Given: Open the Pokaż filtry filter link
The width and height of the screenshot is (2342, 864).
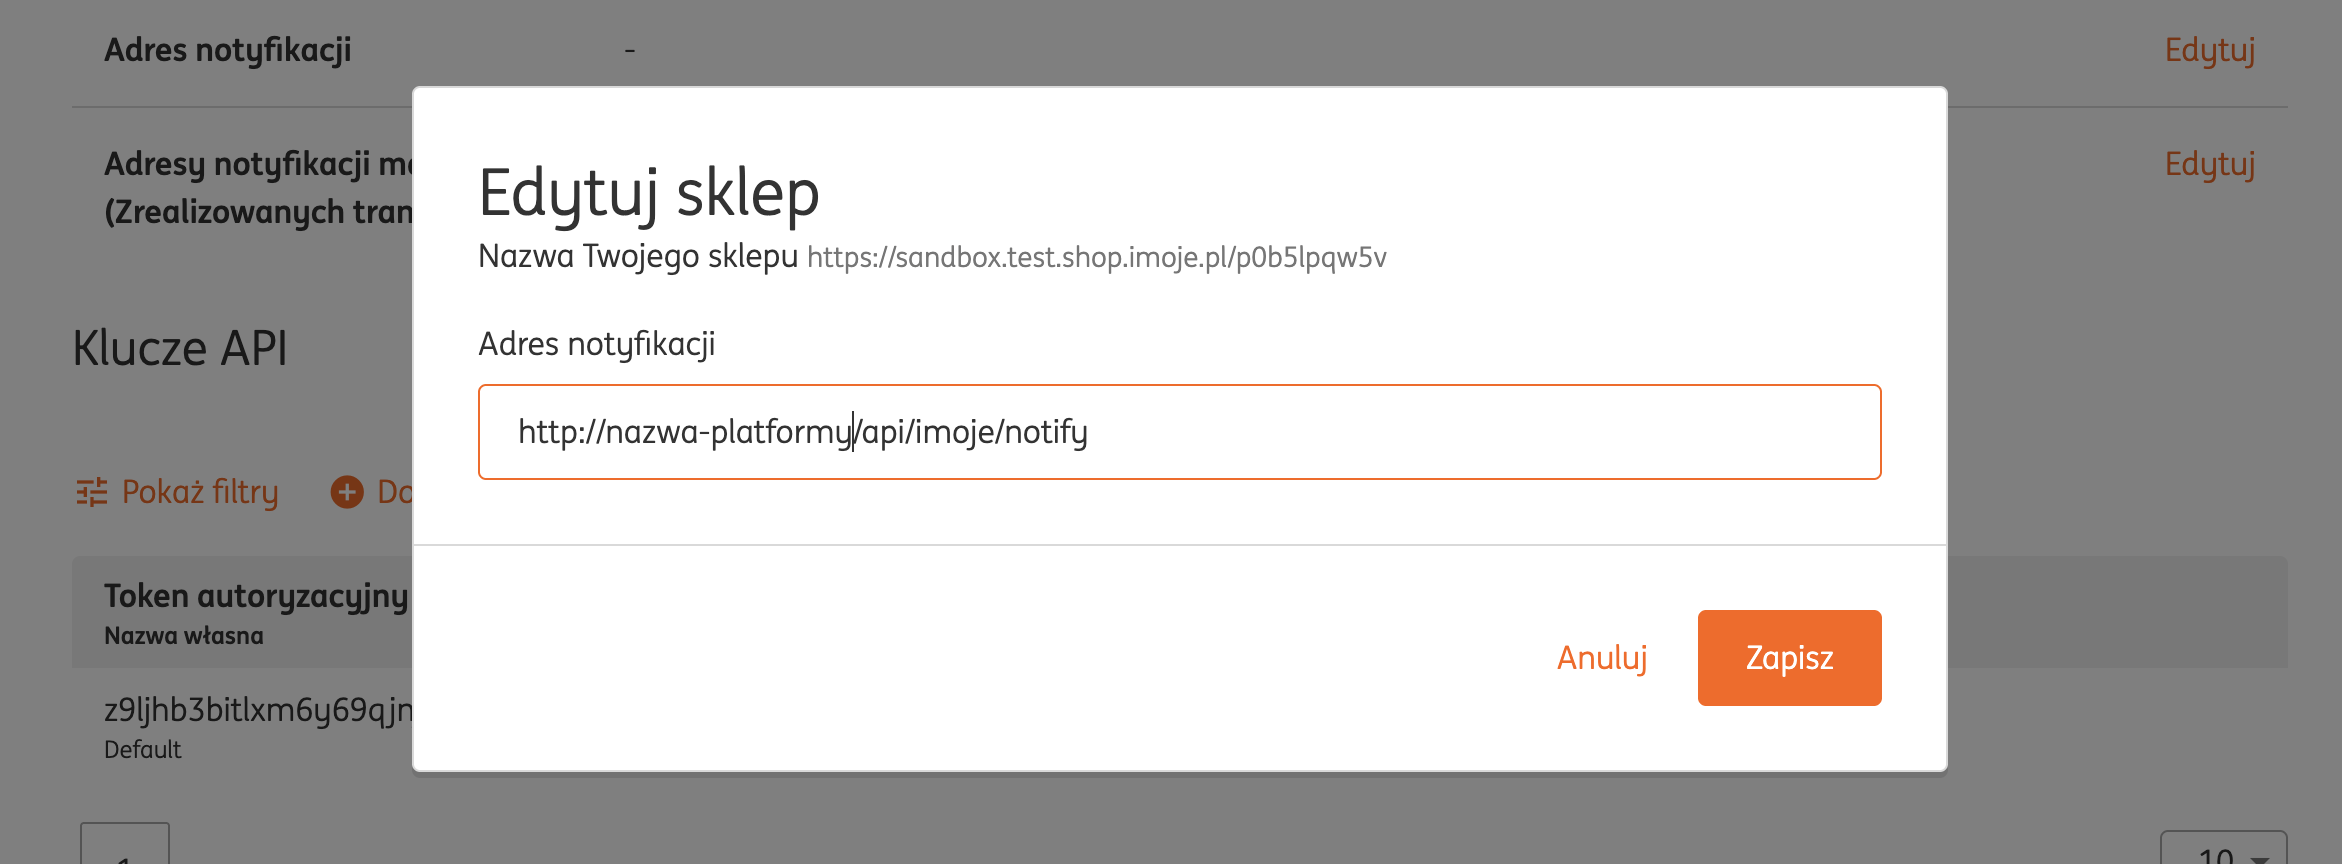Looking at the screenshot, I should click(200, 492).
